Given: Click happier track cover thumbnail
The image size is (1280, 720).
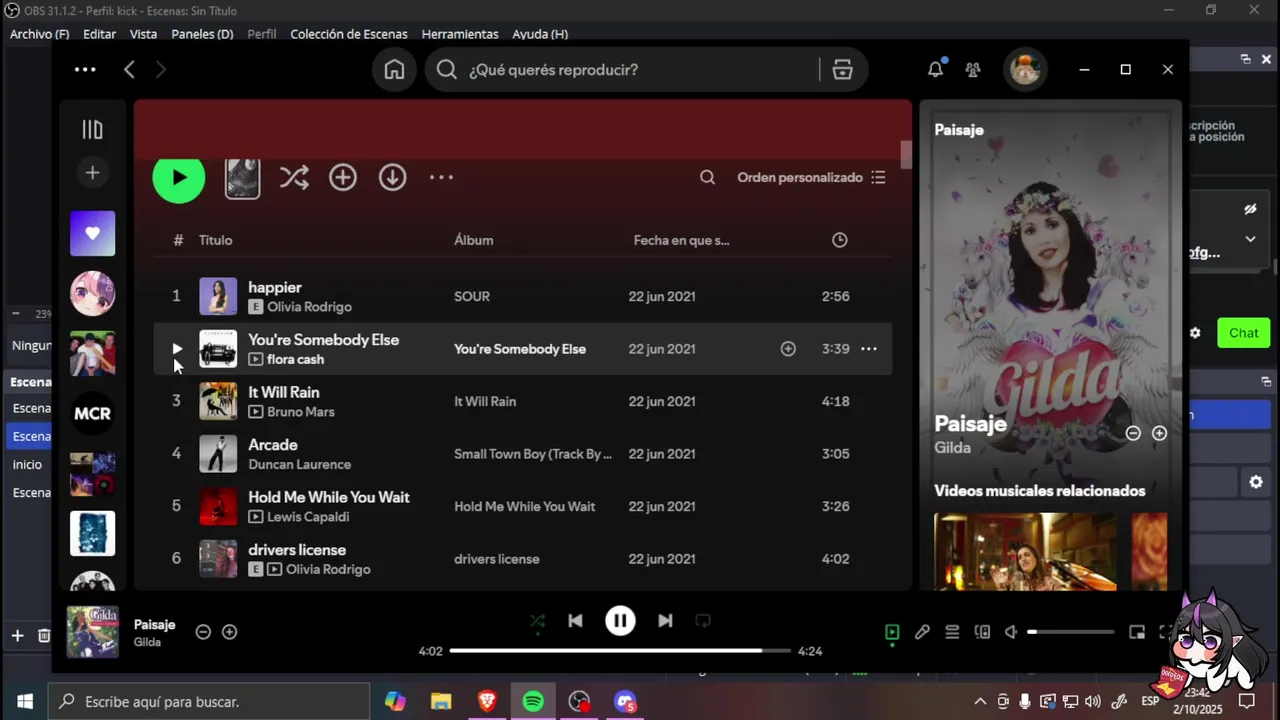Looking at the screenshot, I should (x=218, y=296).
